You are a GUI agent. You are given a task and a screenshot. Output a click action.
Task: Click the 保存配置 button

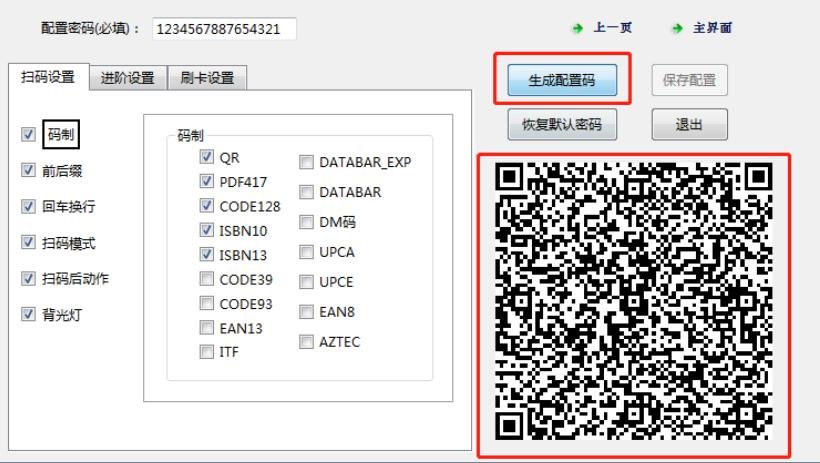[689, 80]
